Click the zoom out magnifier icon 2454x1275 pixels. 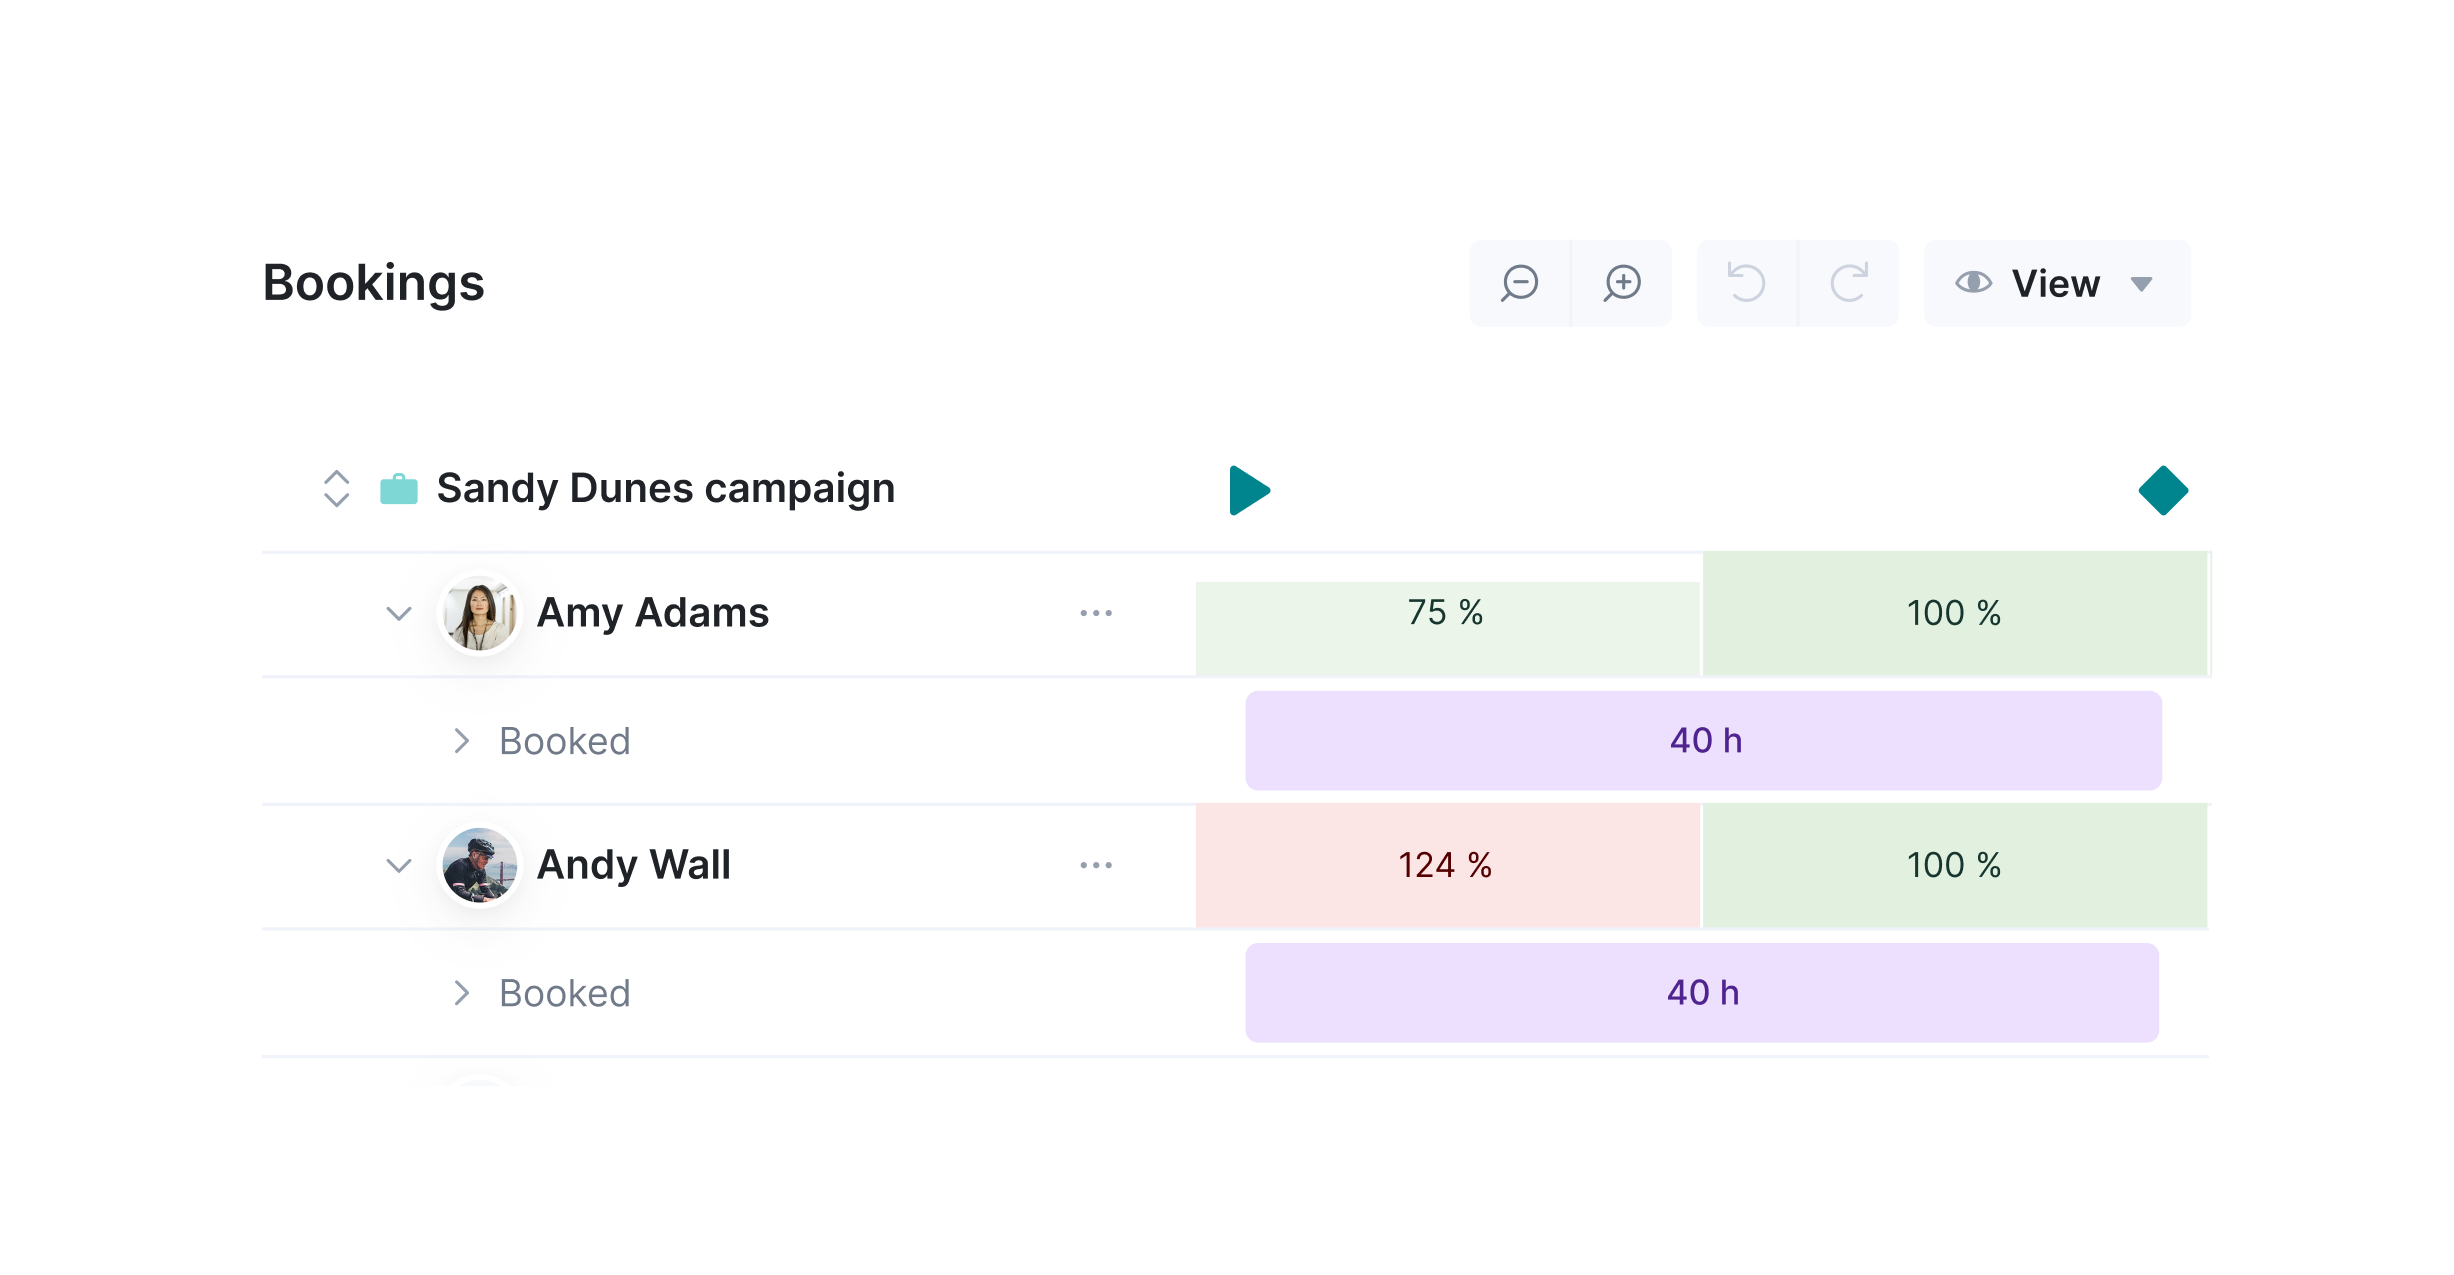click(1520, 283)
